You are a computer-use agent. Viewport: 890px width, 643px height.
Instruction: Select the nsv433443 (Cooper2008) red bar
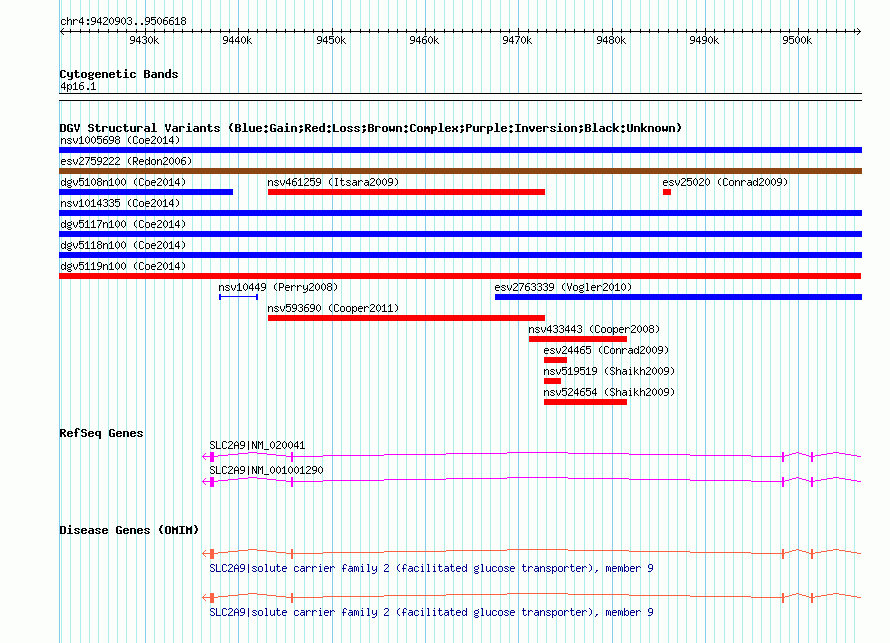pyautogui.click(x=578, y=339)
